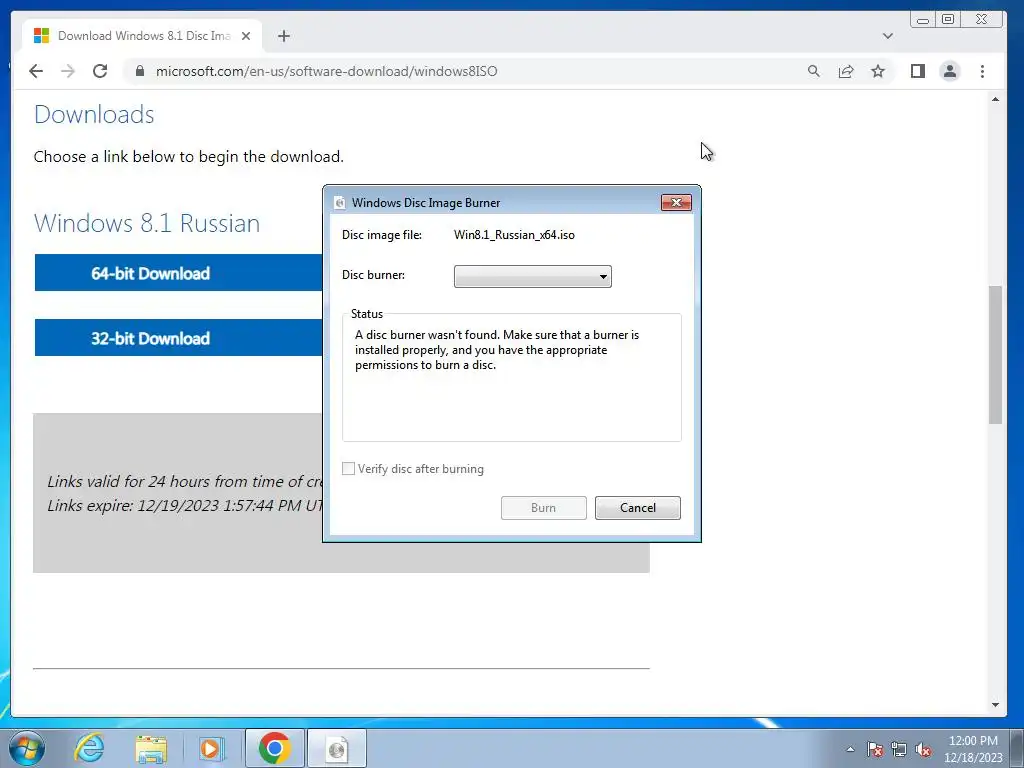Click the Win8.1_Russian_x64.iso file name

[514, 235]
